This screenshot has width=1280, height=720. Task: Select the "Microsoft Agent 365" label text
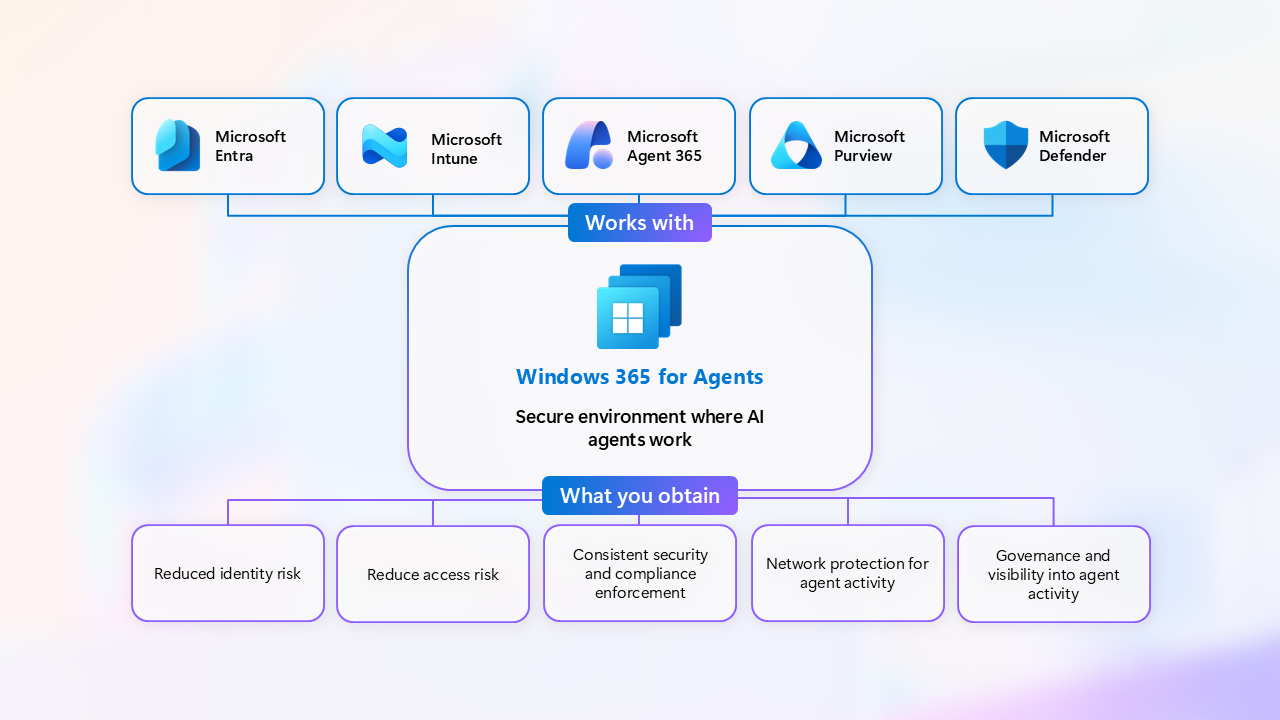pyautogui.click(x=664, y=146)
